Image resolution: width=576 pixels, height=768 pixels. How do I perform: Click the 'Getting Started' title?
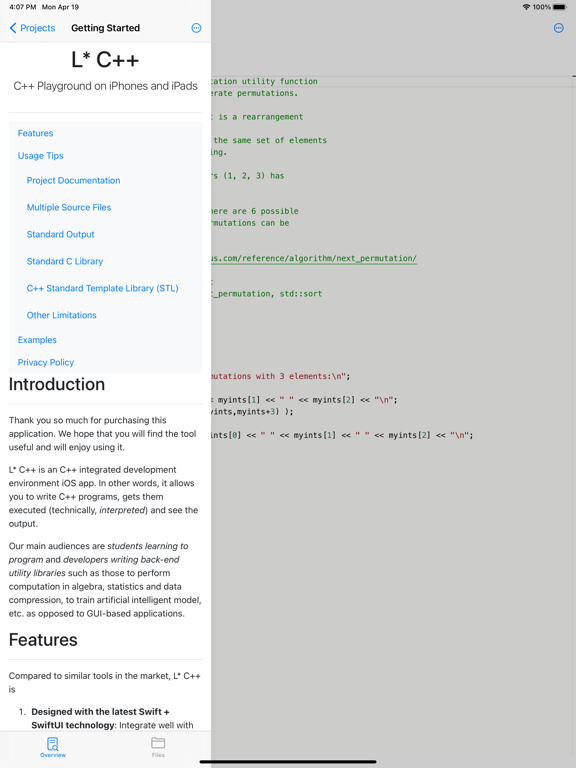click(x=105, y=28)
